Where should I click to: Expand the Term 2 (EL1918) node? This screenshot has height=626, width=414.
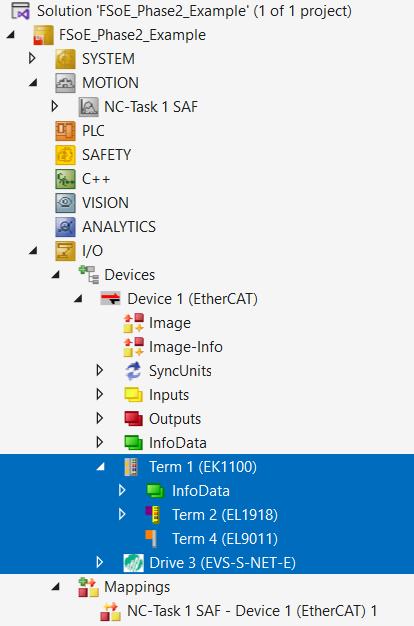123,514
